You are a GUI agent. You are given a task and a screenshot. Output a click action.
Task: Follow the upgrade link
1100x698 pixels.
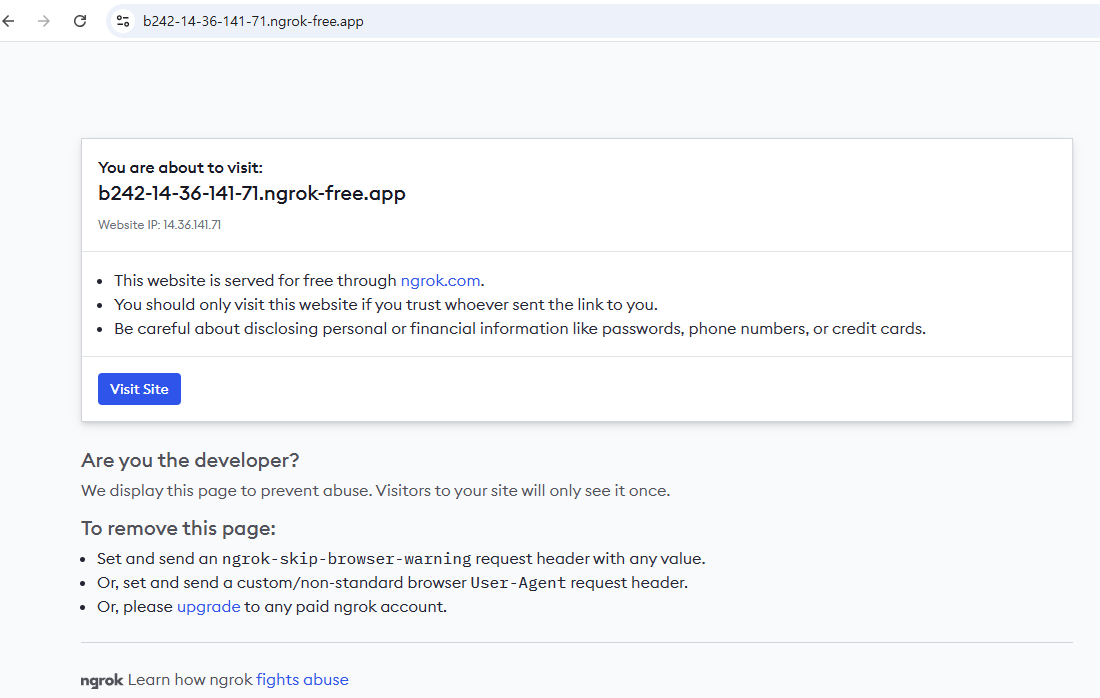pyautogui.click(x=208, y=607)
